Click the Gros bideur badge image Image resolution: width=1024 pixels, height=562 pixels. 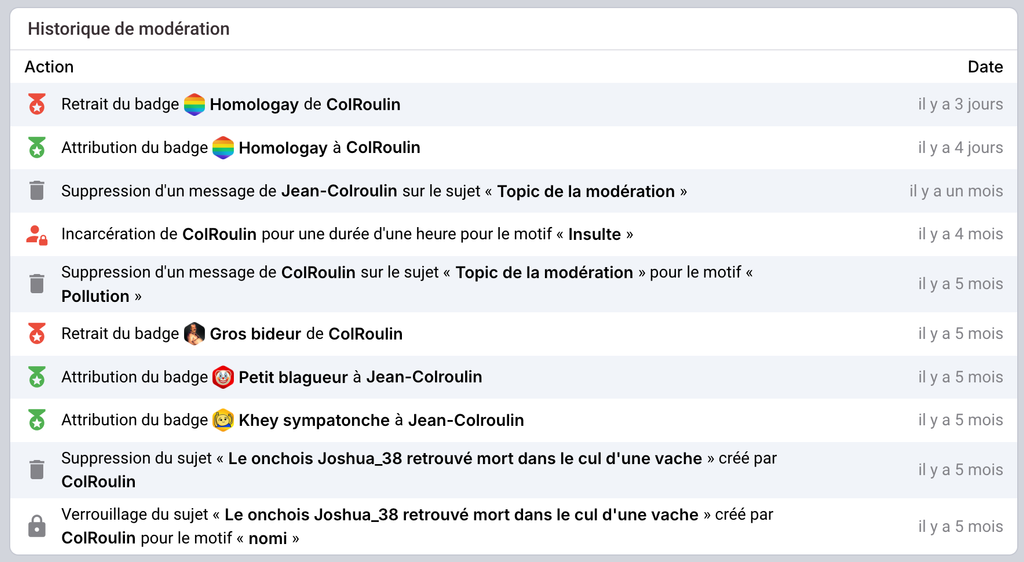pos(195,334)
